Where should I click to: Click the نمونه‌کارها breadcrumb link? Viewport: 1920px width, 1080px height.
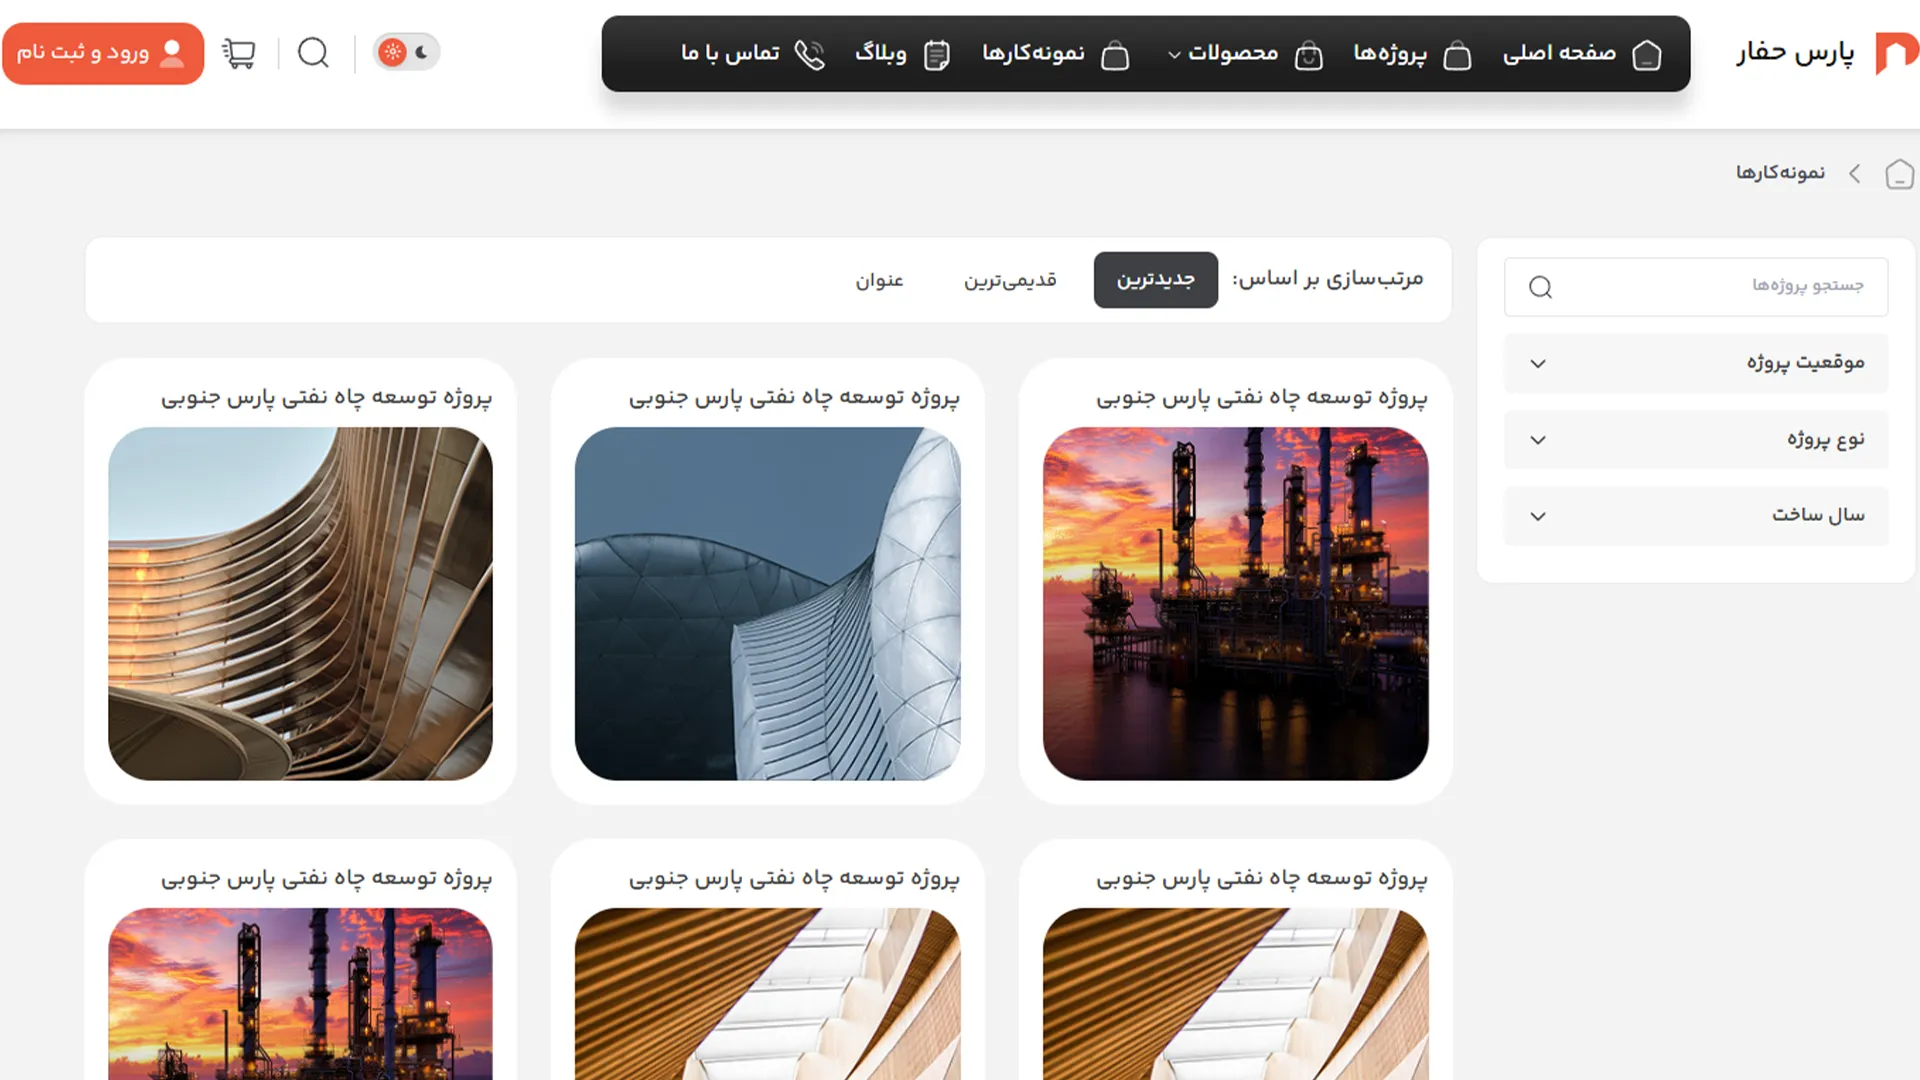click(x=1780, y=173)
